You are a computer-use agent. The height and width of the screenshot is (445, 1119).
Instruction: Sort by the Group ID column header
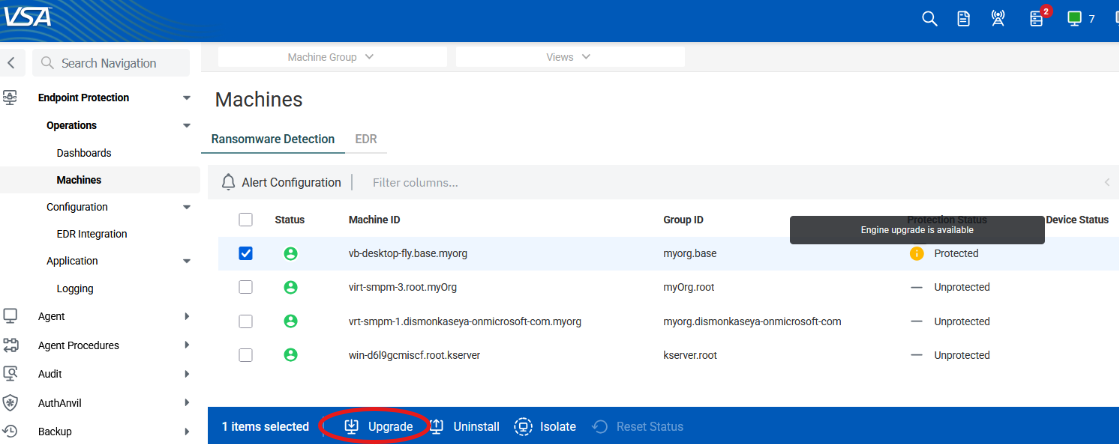(684, 220)
